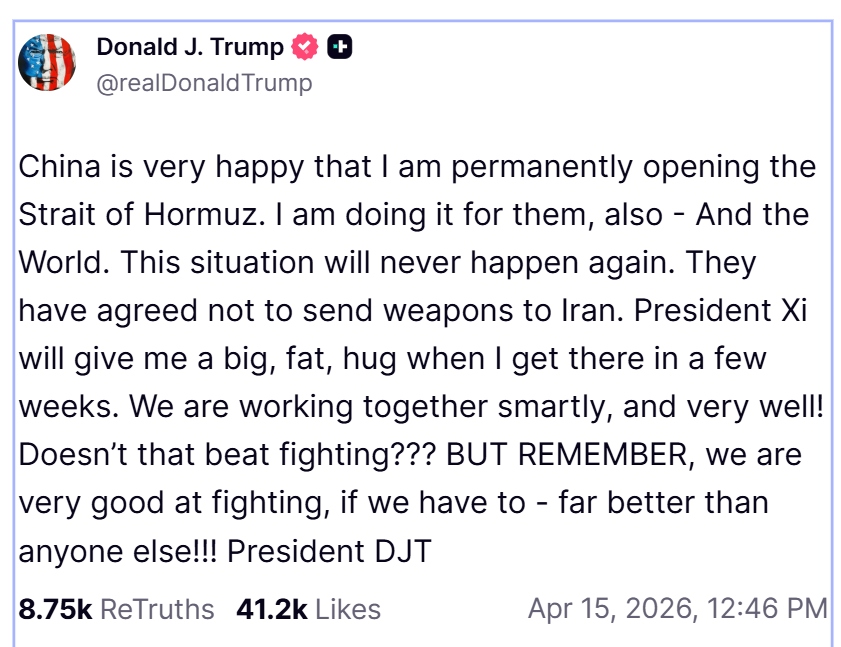Open the @realDonaldTrump handle link

pos(204,83)
